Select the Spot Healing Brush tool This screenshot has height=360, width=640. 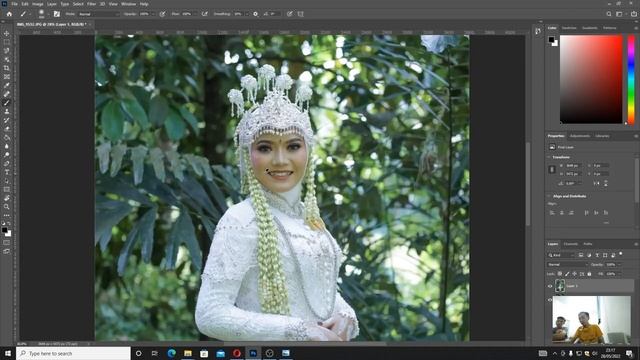(7, 94)
